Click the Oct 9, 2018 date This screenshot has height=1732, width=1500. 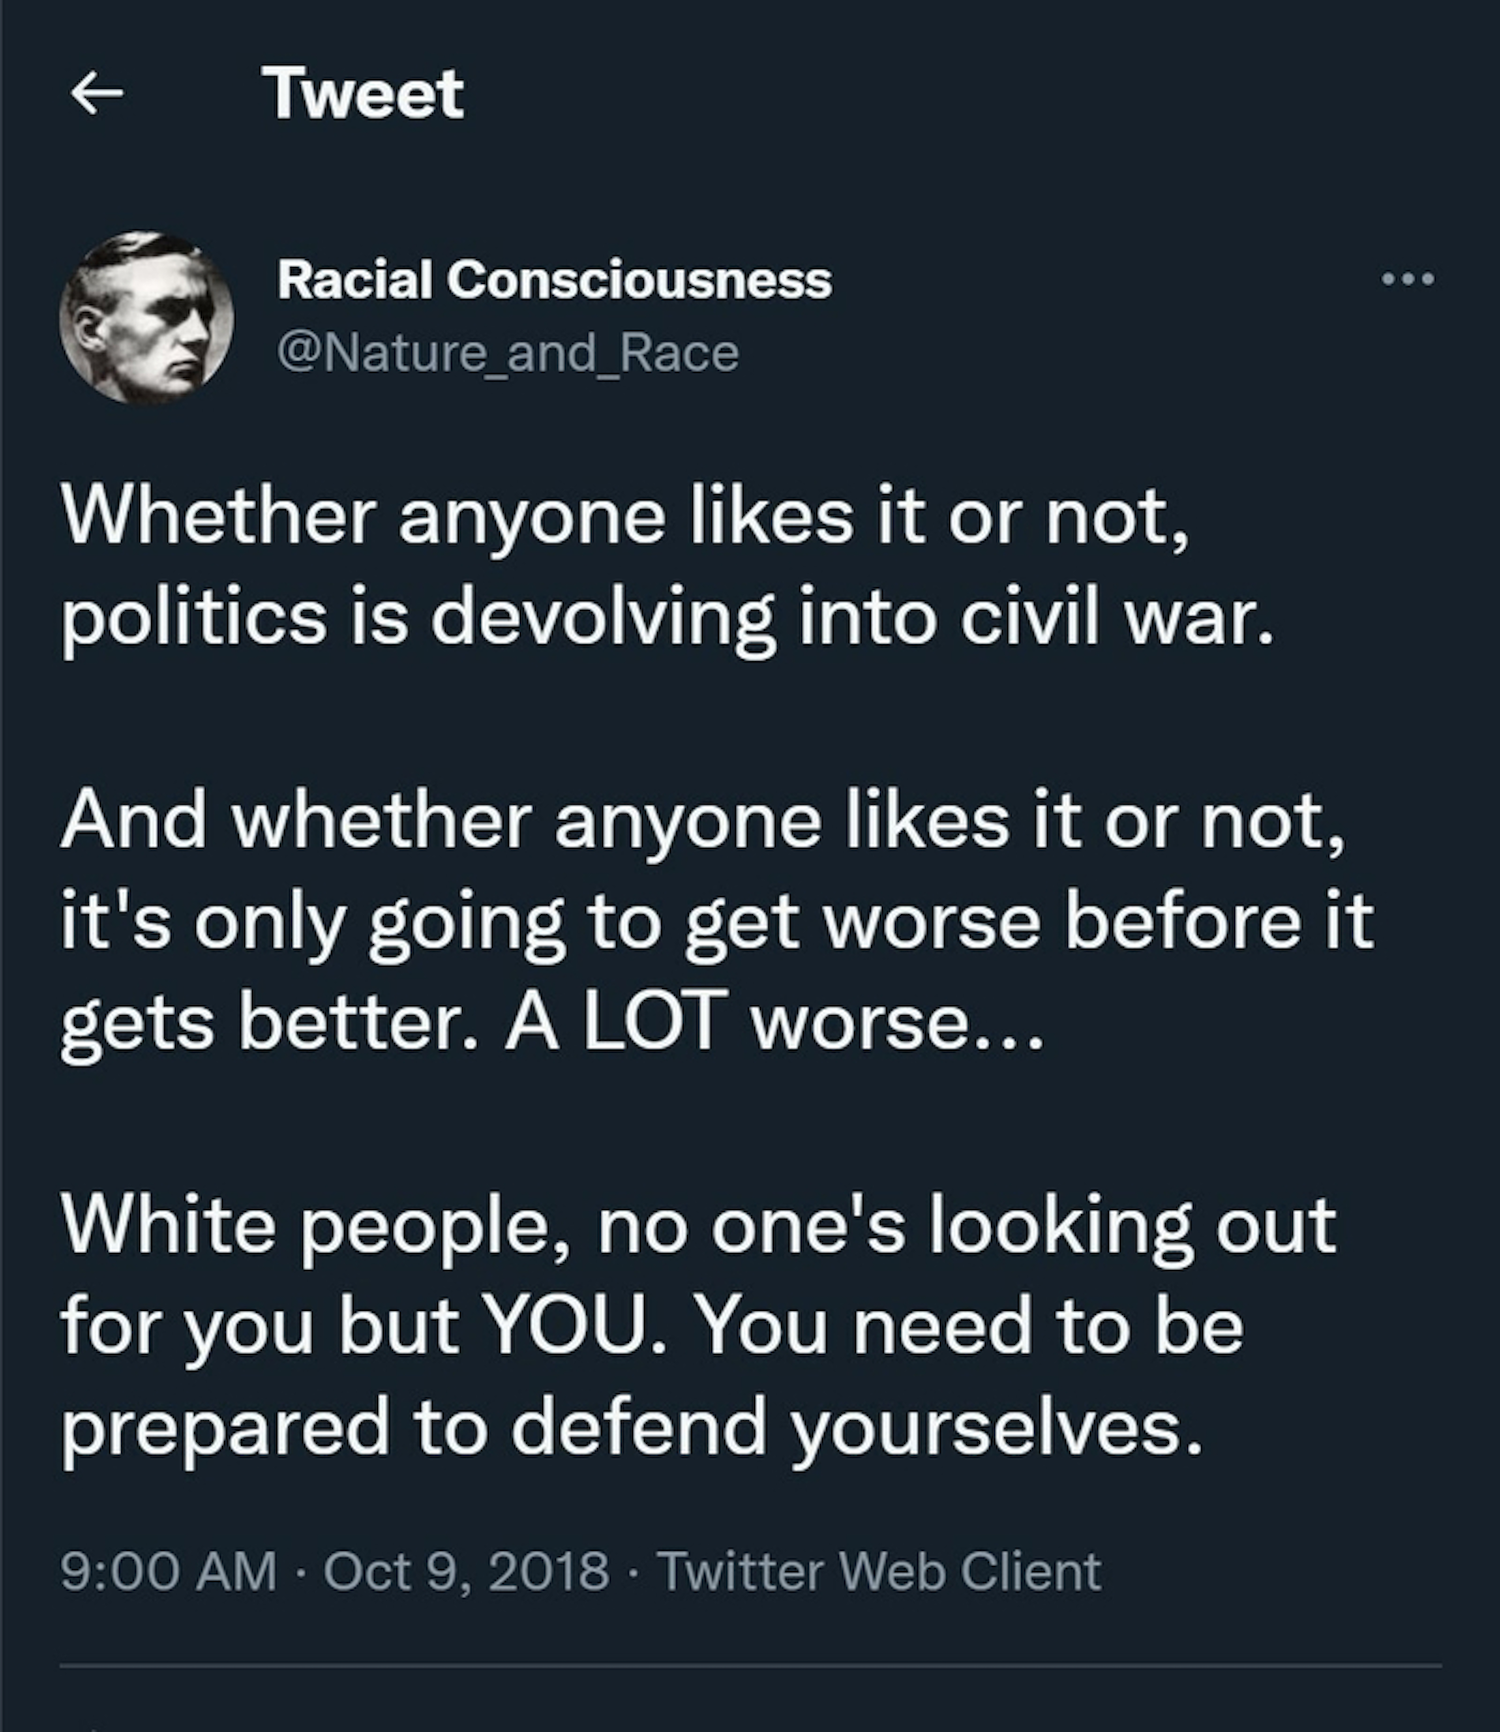click(x=466, y=1571)
